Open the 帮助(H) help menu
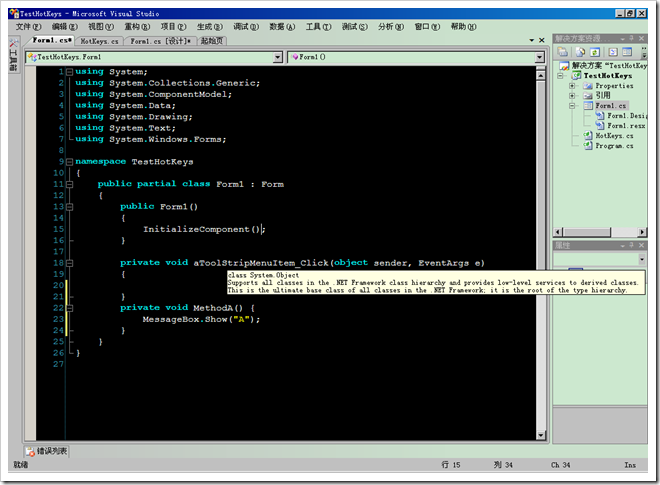The width and height of the screenshot is (660, 485). 463,27
